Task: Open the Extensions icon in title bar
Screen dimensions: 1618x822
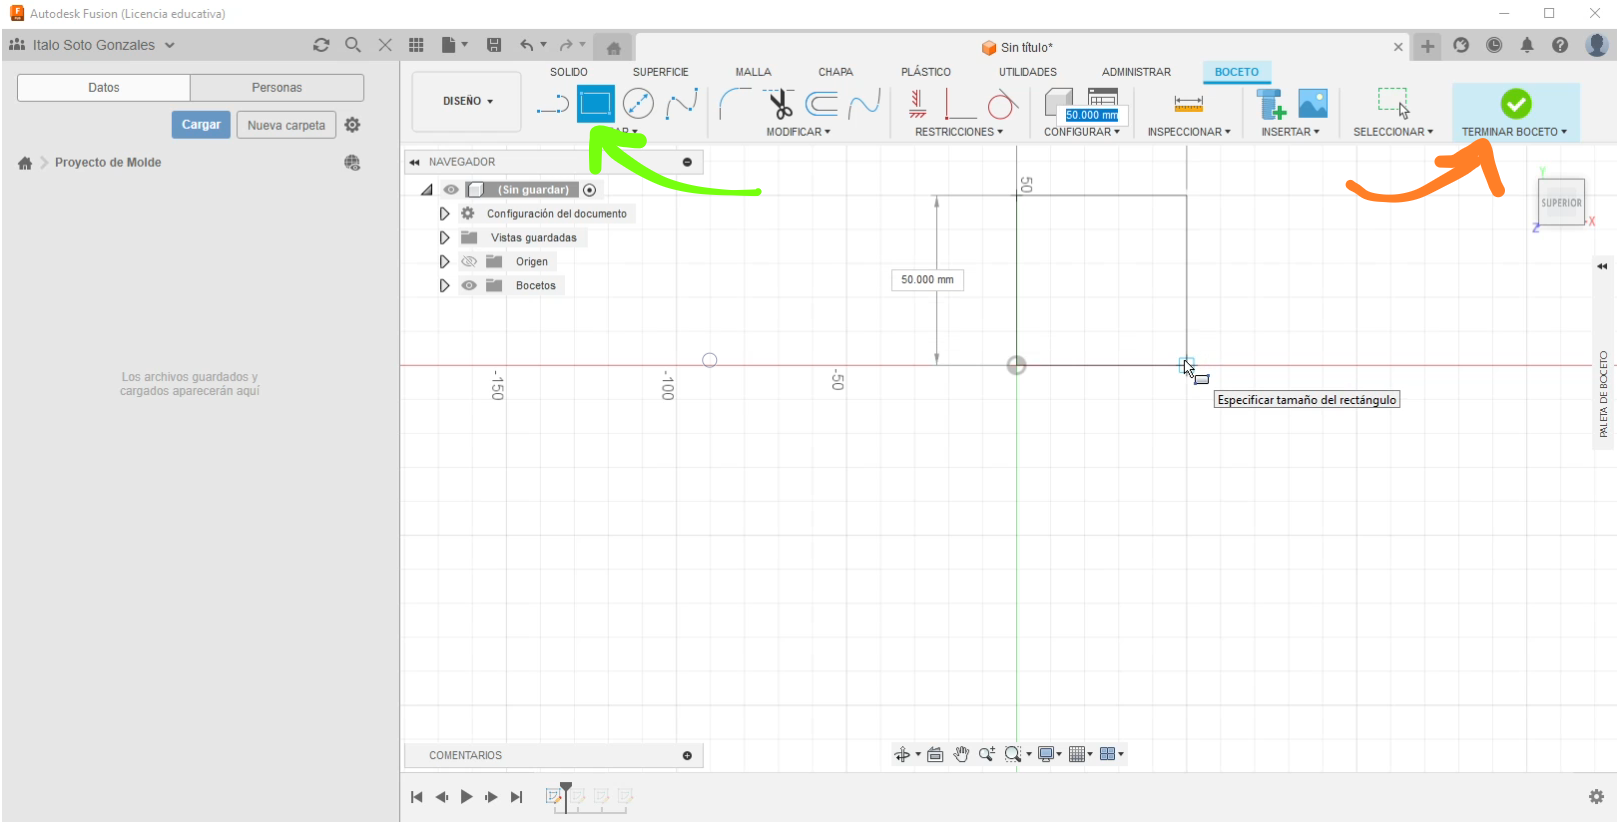Action: [1461, 45]
